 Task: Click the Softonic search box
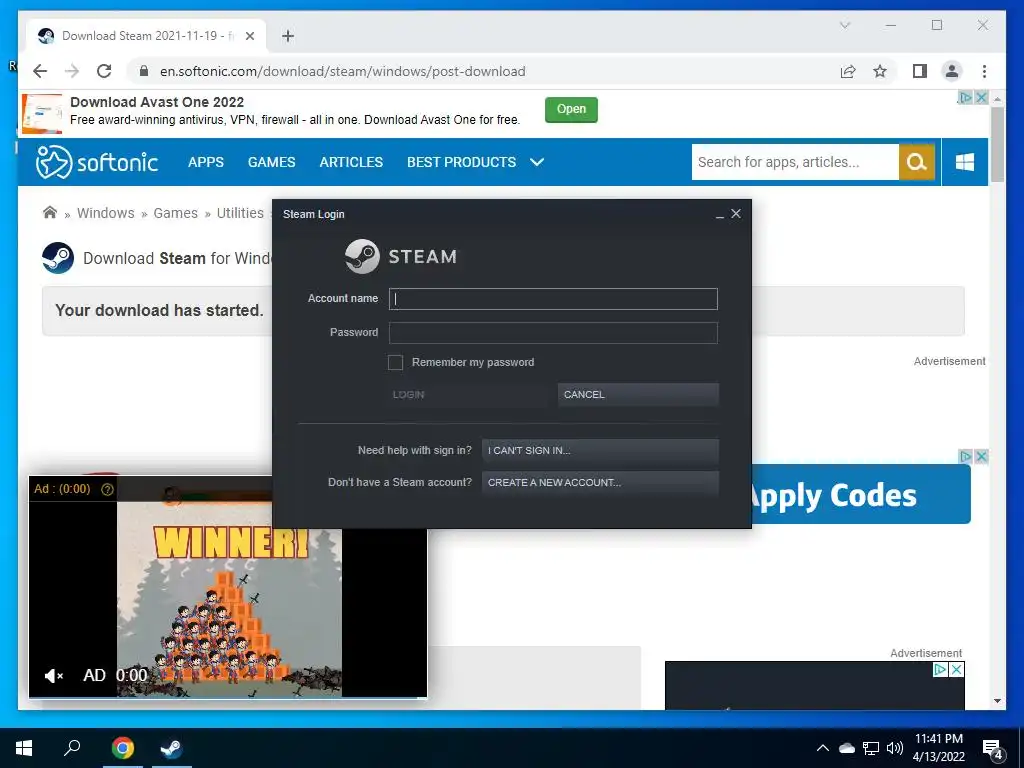[795, 162]
